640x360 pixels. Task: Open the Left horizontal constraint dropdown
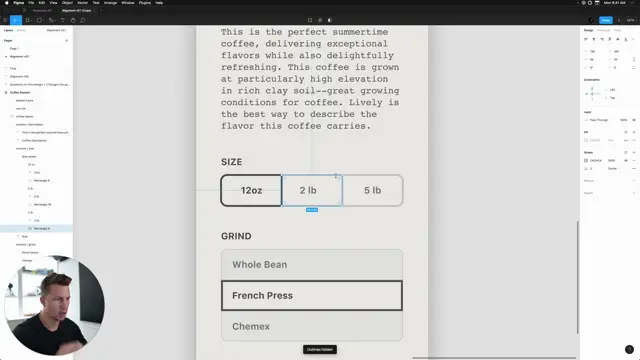pyautogui.click(x=612, y=90)
